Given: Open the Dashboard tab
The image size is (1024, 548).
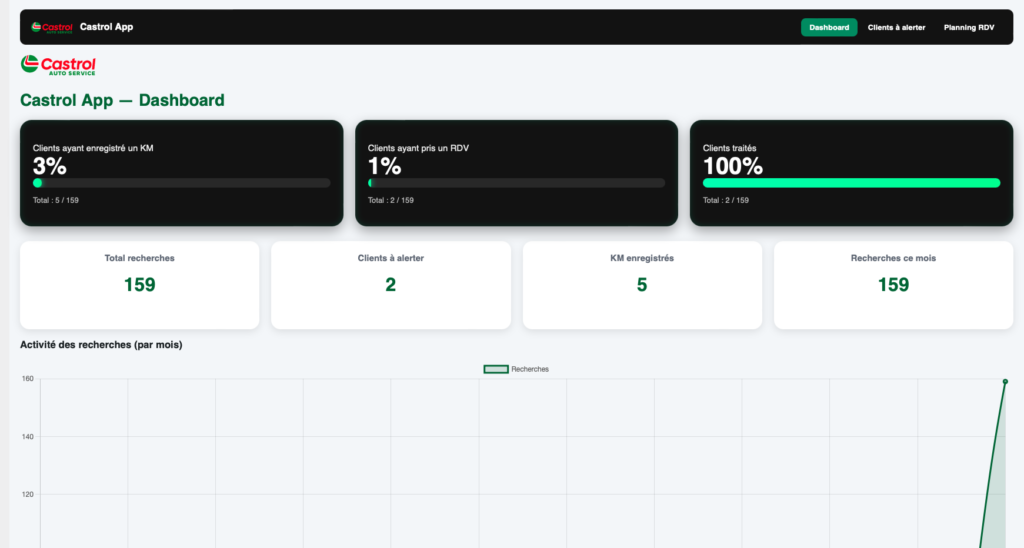Looking at the screenshot, I should (x=828, y=27).
